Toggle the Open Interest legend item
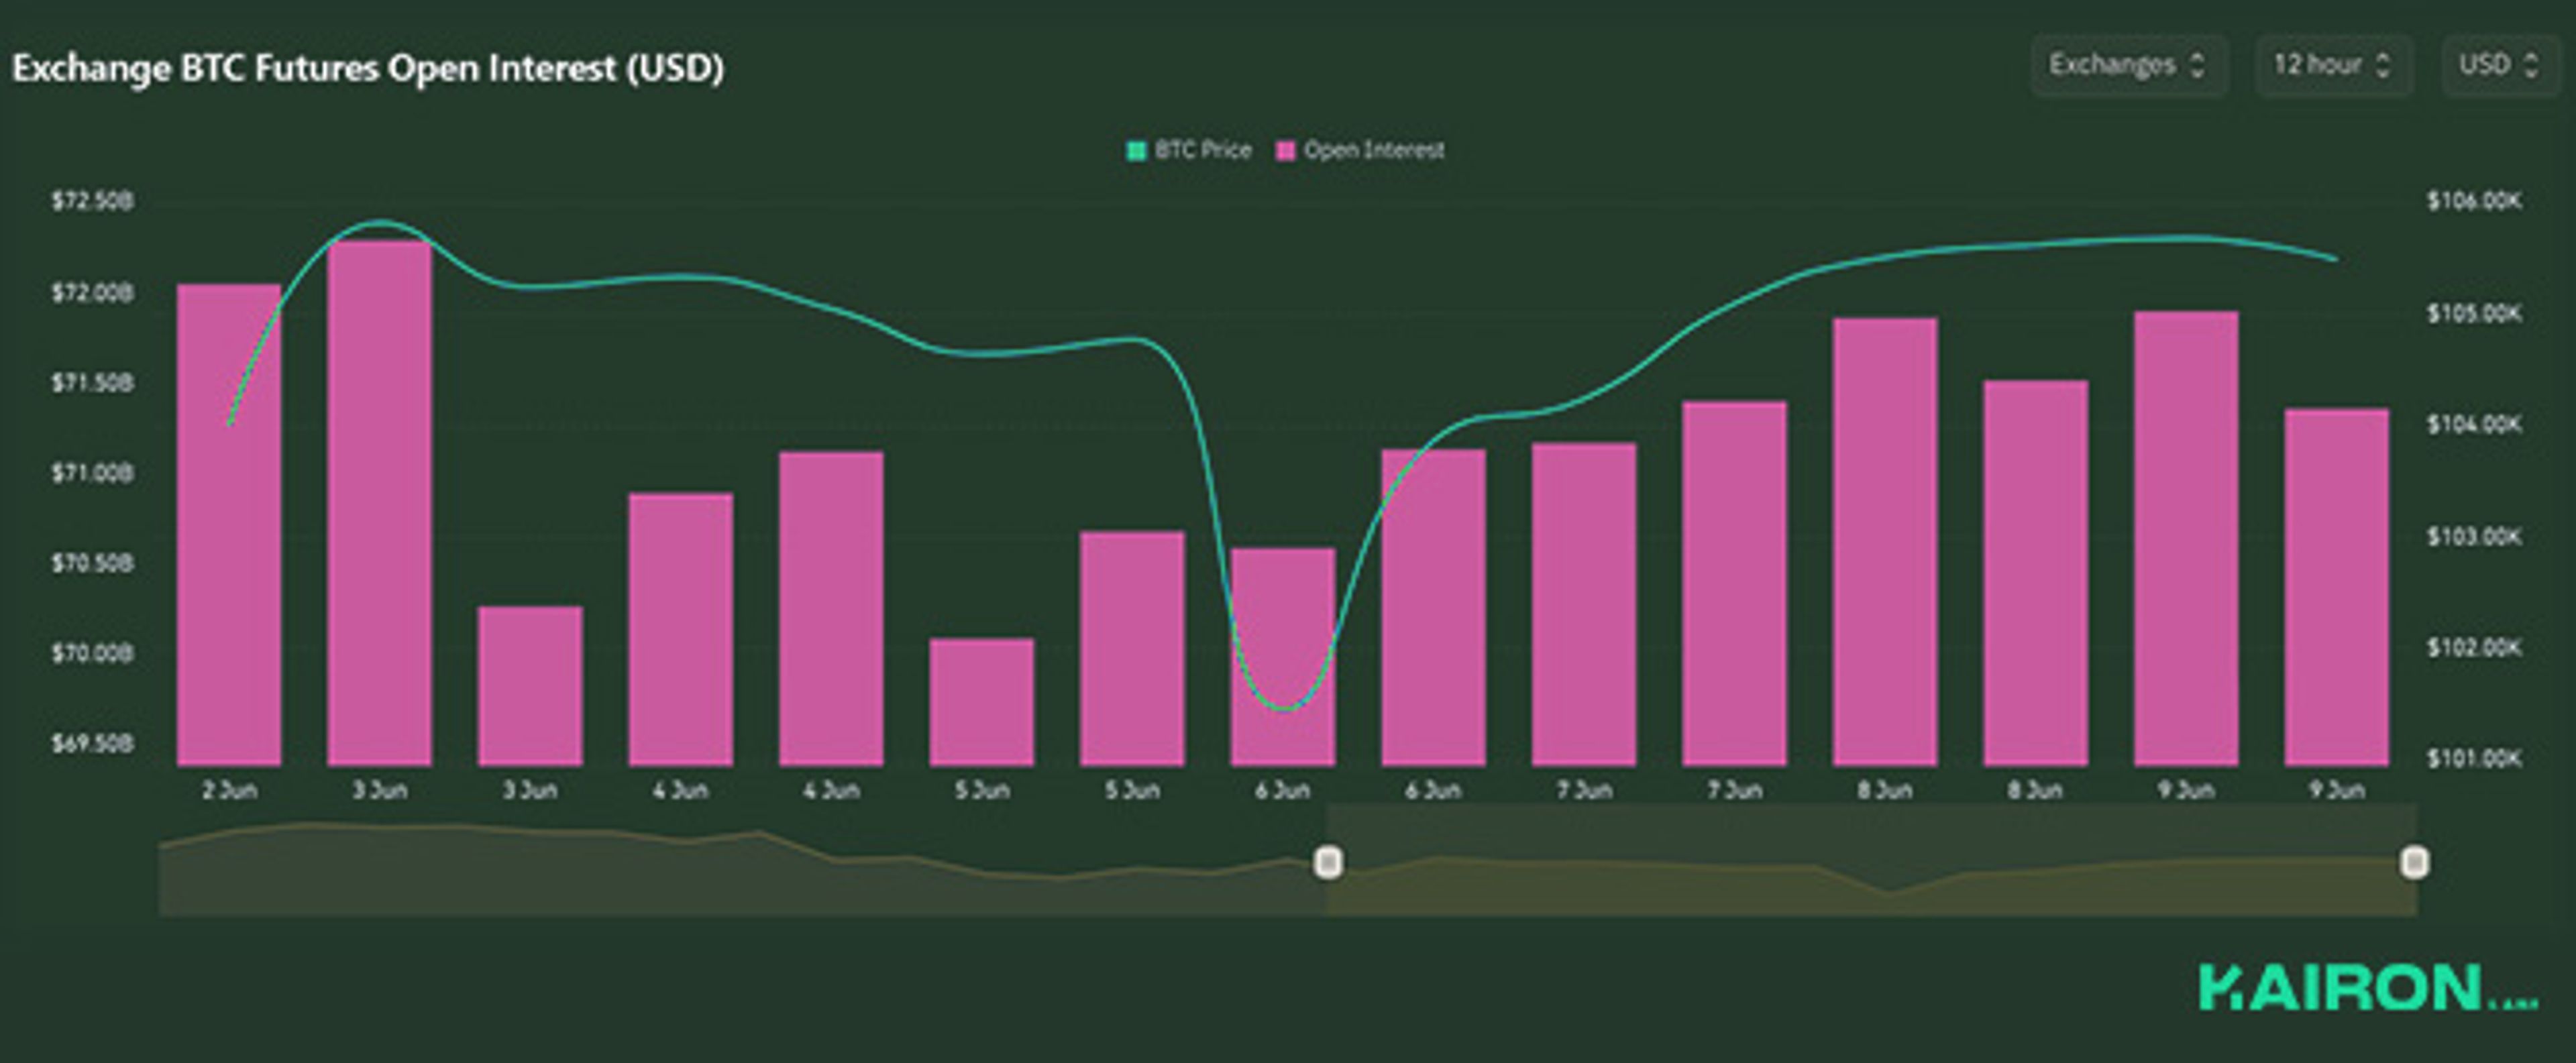This screenshot has height=1063, width=2576. point(1373,150)
